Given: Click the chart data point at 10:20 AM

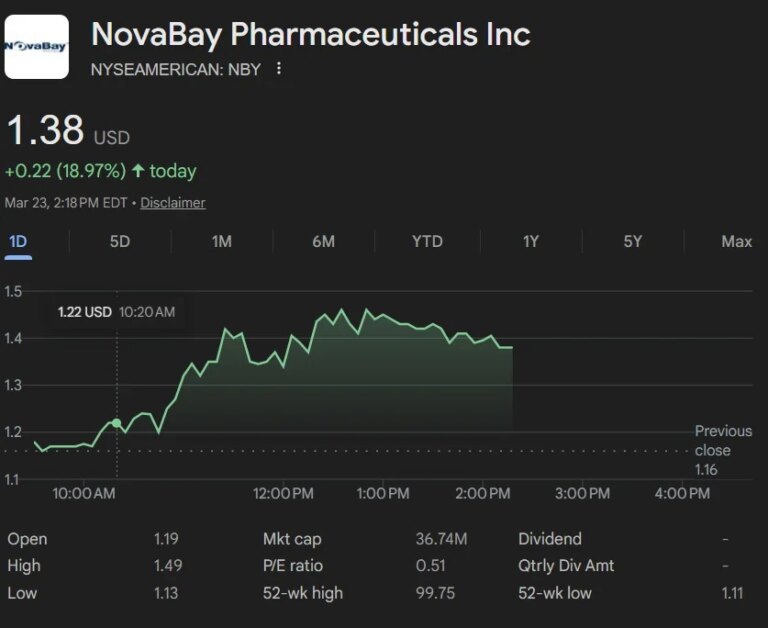Looking at the screenshot, I should 117,424.
